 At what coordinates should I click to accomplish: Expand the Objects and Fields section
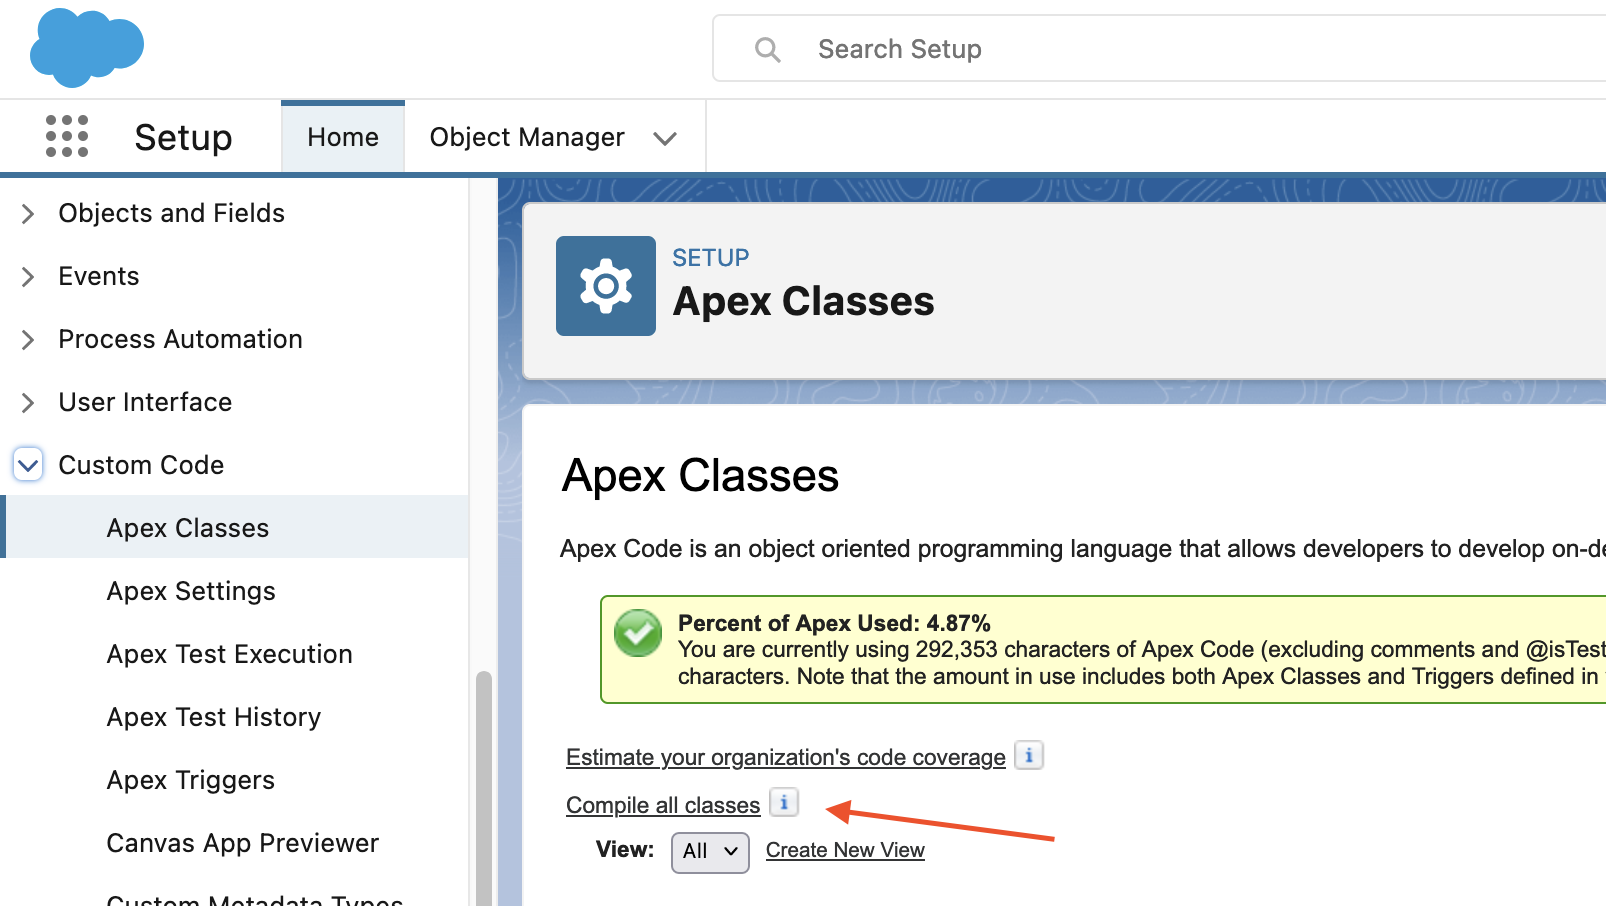click(28, 213)
